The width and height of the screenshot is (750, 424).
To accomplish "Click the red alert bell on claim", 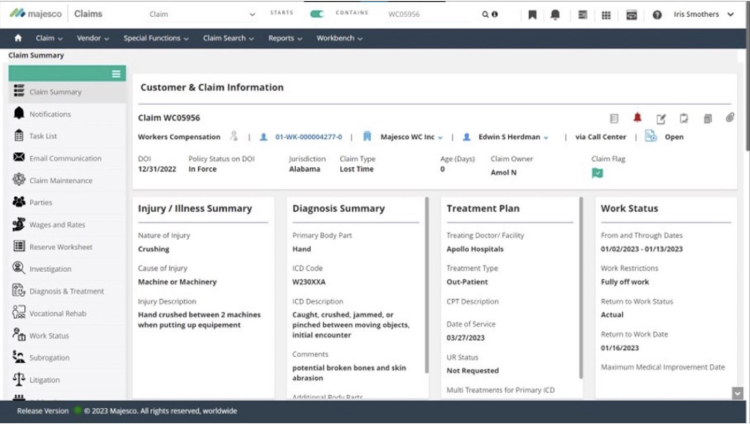I will coord(637,117).
